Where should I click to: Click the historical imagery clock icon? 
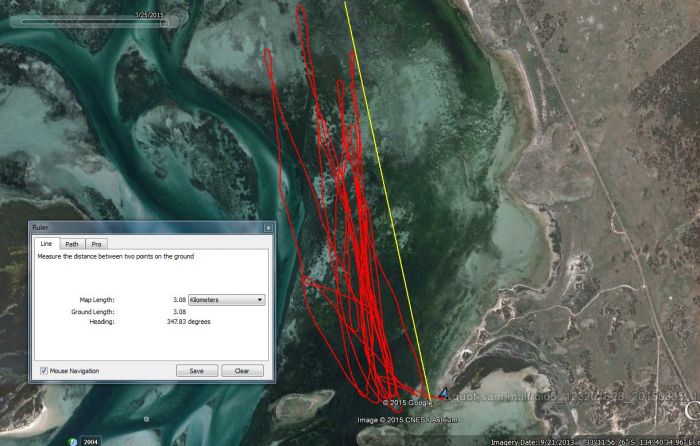72,440
